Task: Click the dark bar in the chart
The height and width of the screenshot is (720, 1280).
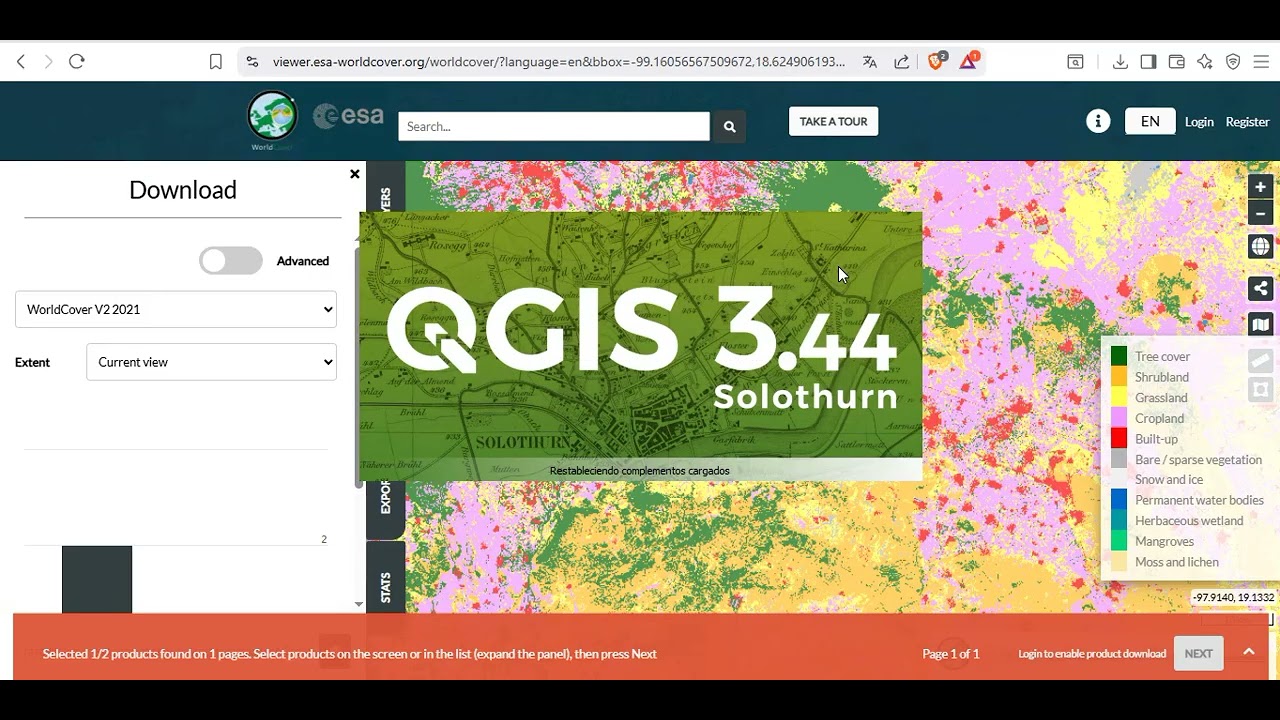Action: point(97,579)
